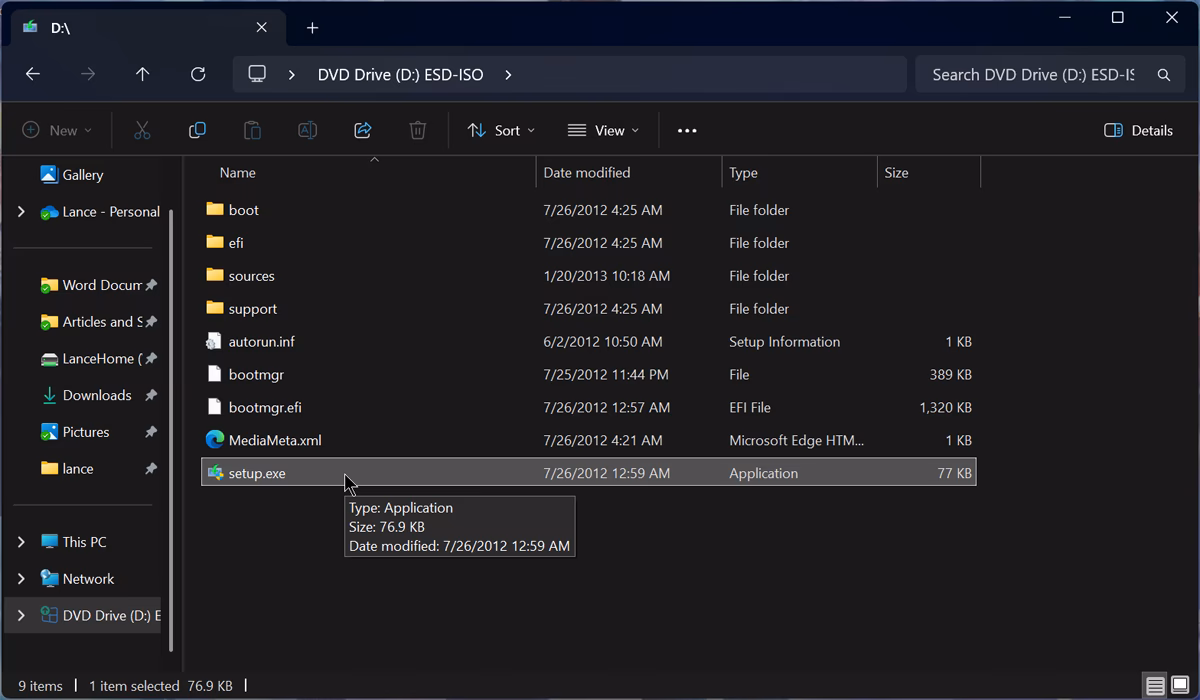Viewport: 1200px width, 700px height.
Task: Select the Rename icon
Action: pos(307,130)
